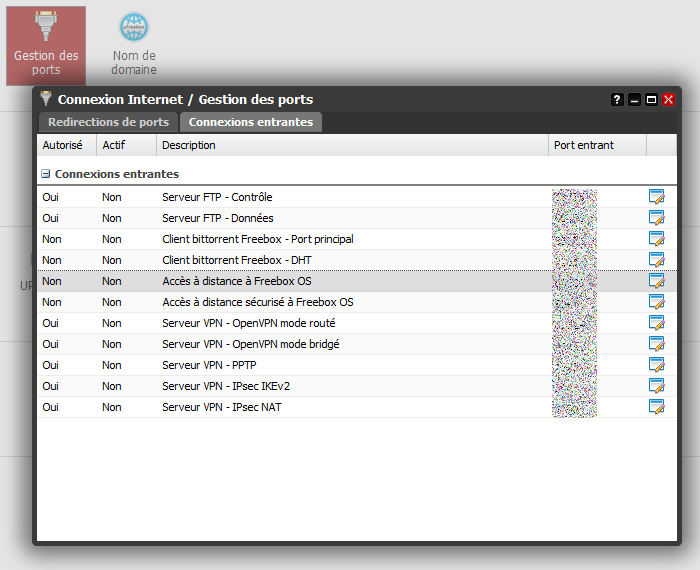
Task: Edit the Accès à distance sécurisé entry
Action: coord(657,302)
